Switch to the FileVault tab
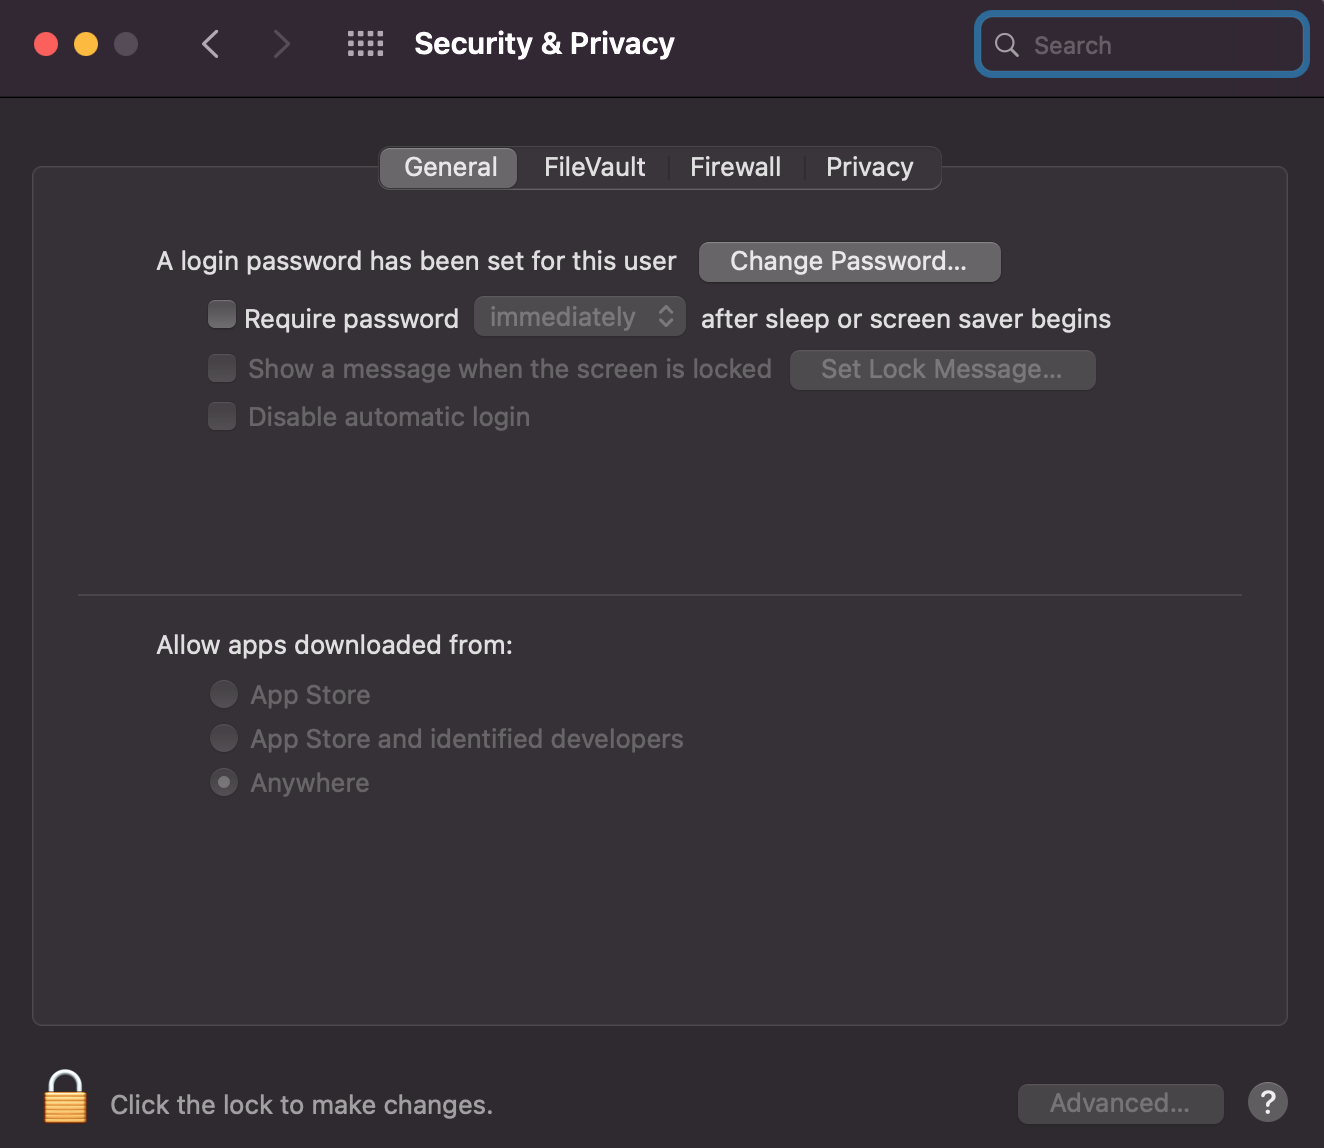The width and height of the screenshot is (1324, 1148). coord(594,167)
